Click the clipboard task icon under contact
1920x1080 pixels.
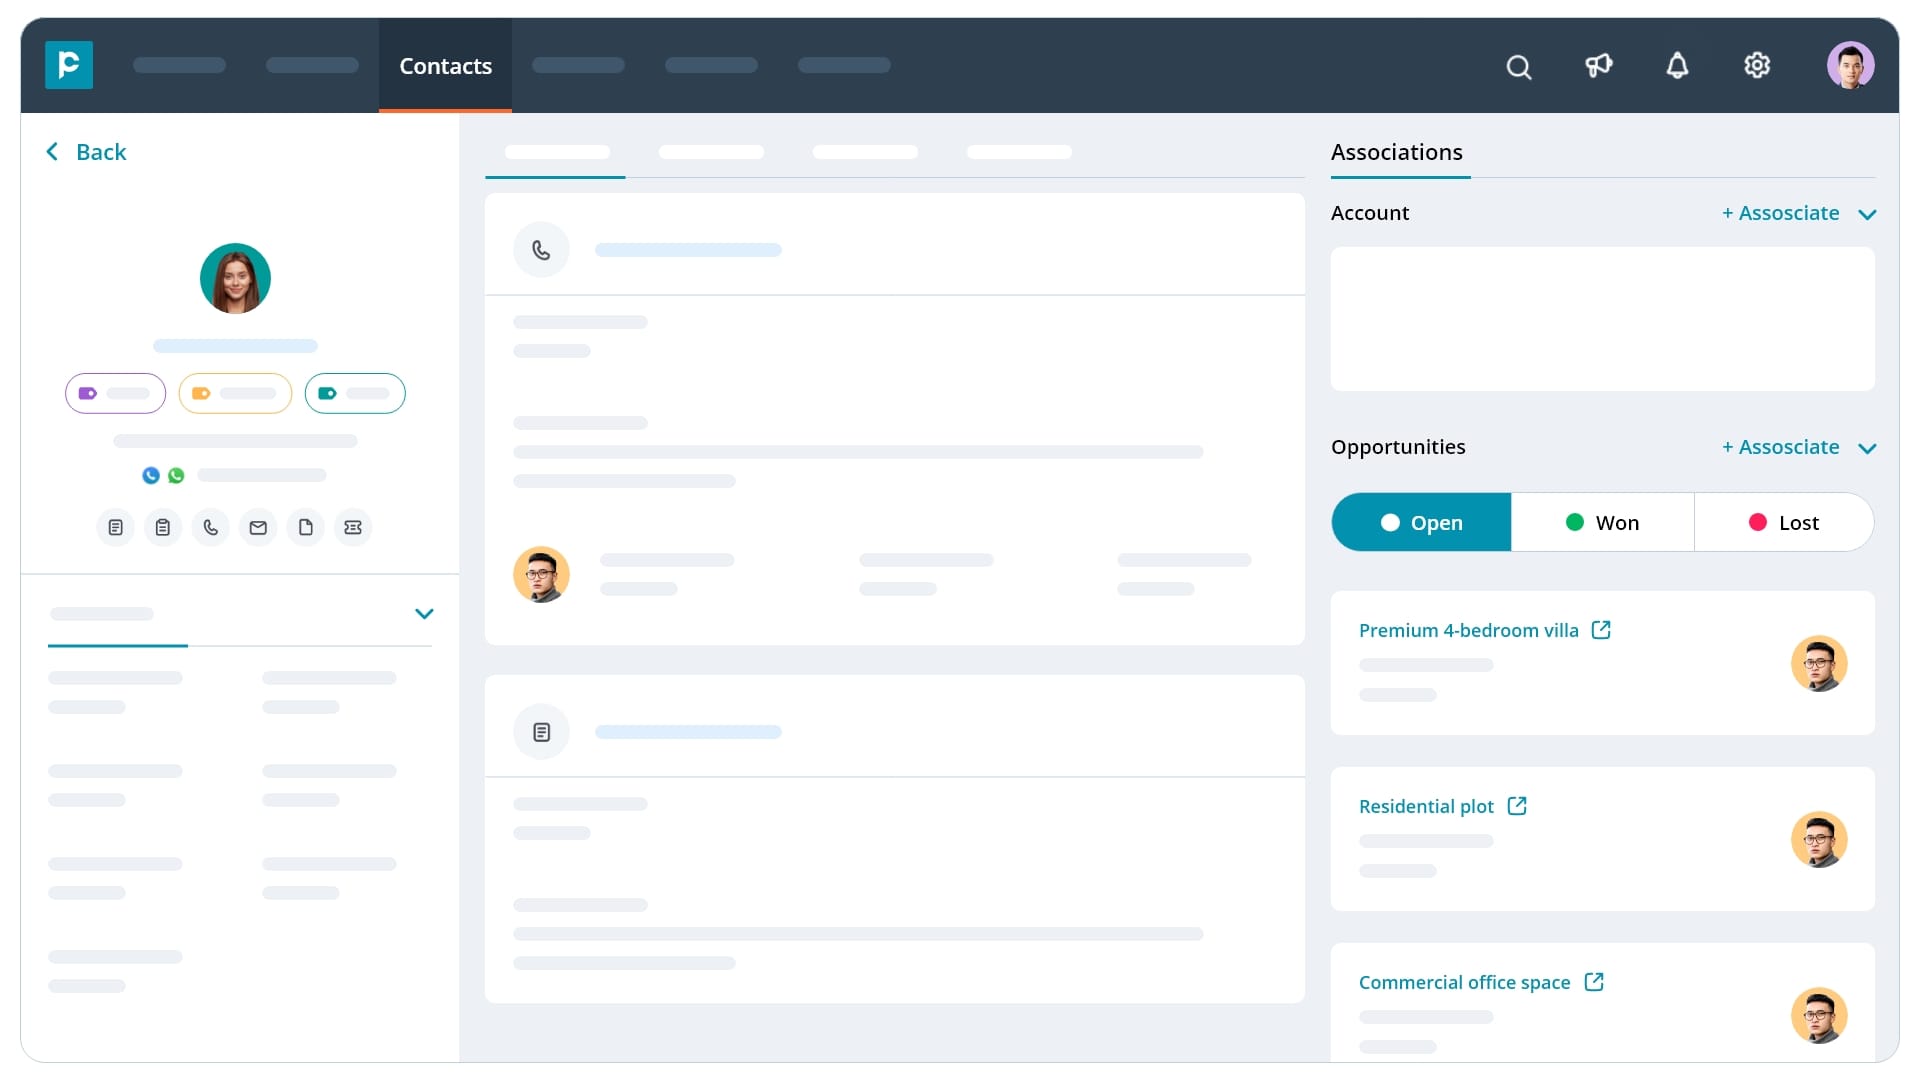(x=163, y=527)
